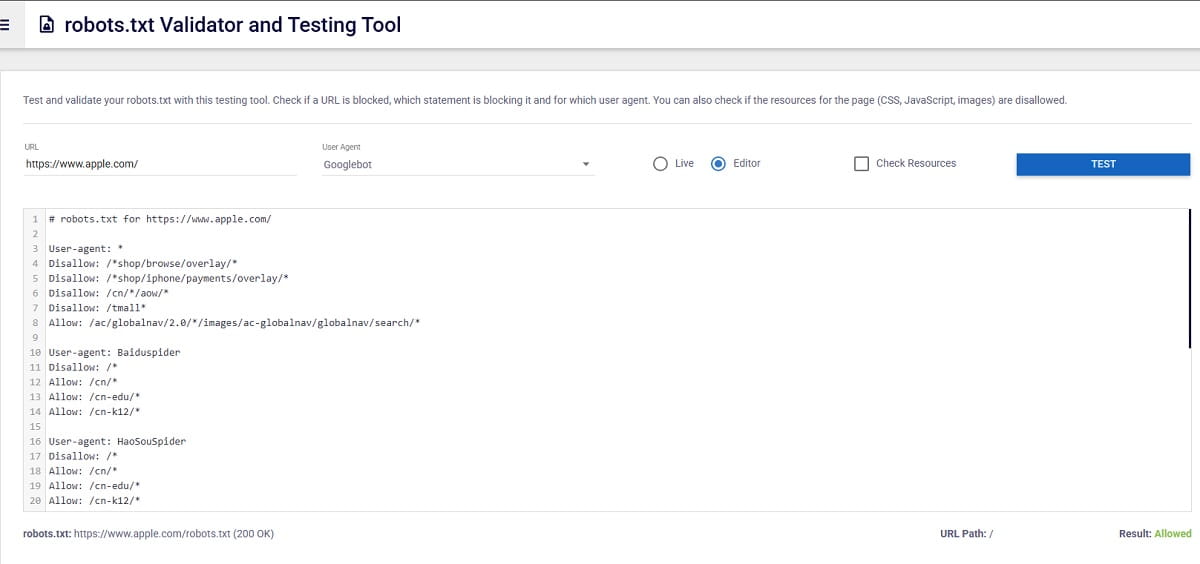
Task: Click line 12 'Allow: /cn/*'
Action: [x=82, y=382]
